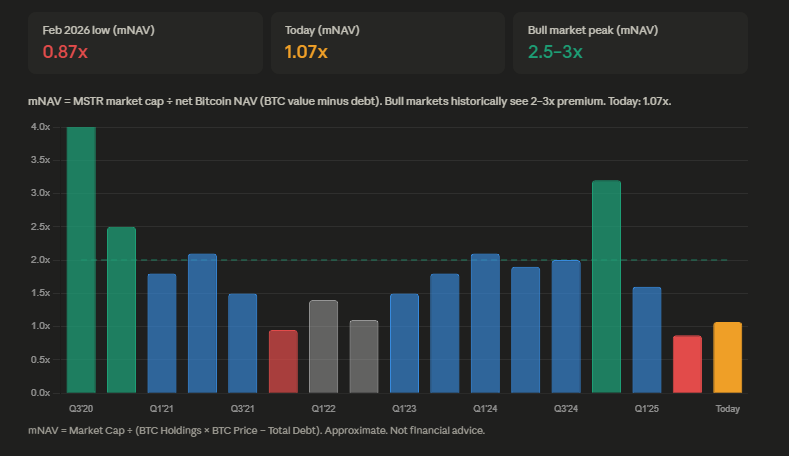This screenshot has height=456, width=789.
Task: Click the Q3'24 blue bar
Action: click(x=566, y=326)
